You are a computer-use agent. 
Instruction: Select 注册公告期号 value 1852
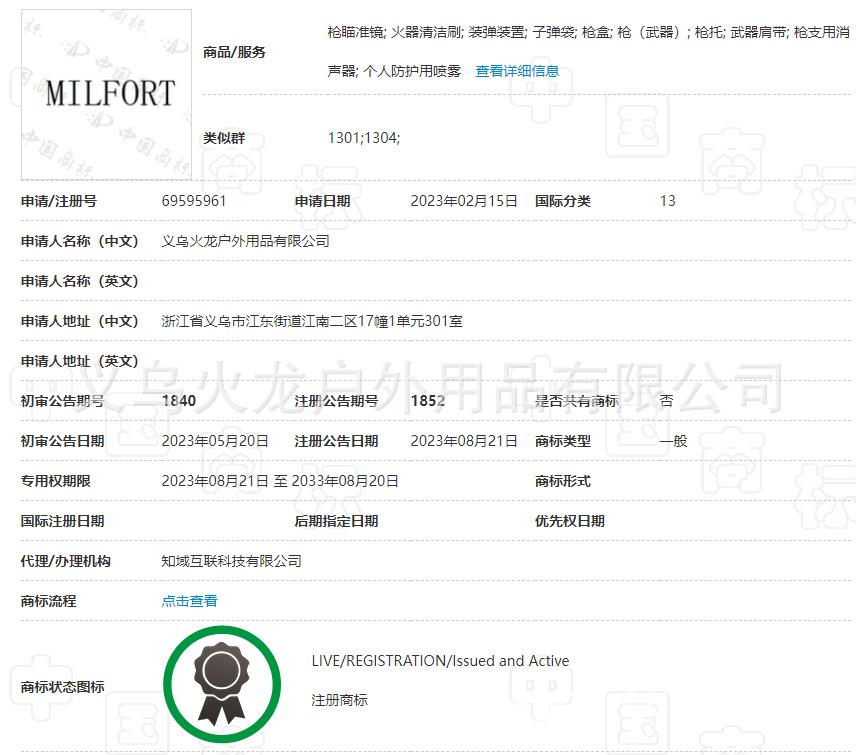(426, 400)
